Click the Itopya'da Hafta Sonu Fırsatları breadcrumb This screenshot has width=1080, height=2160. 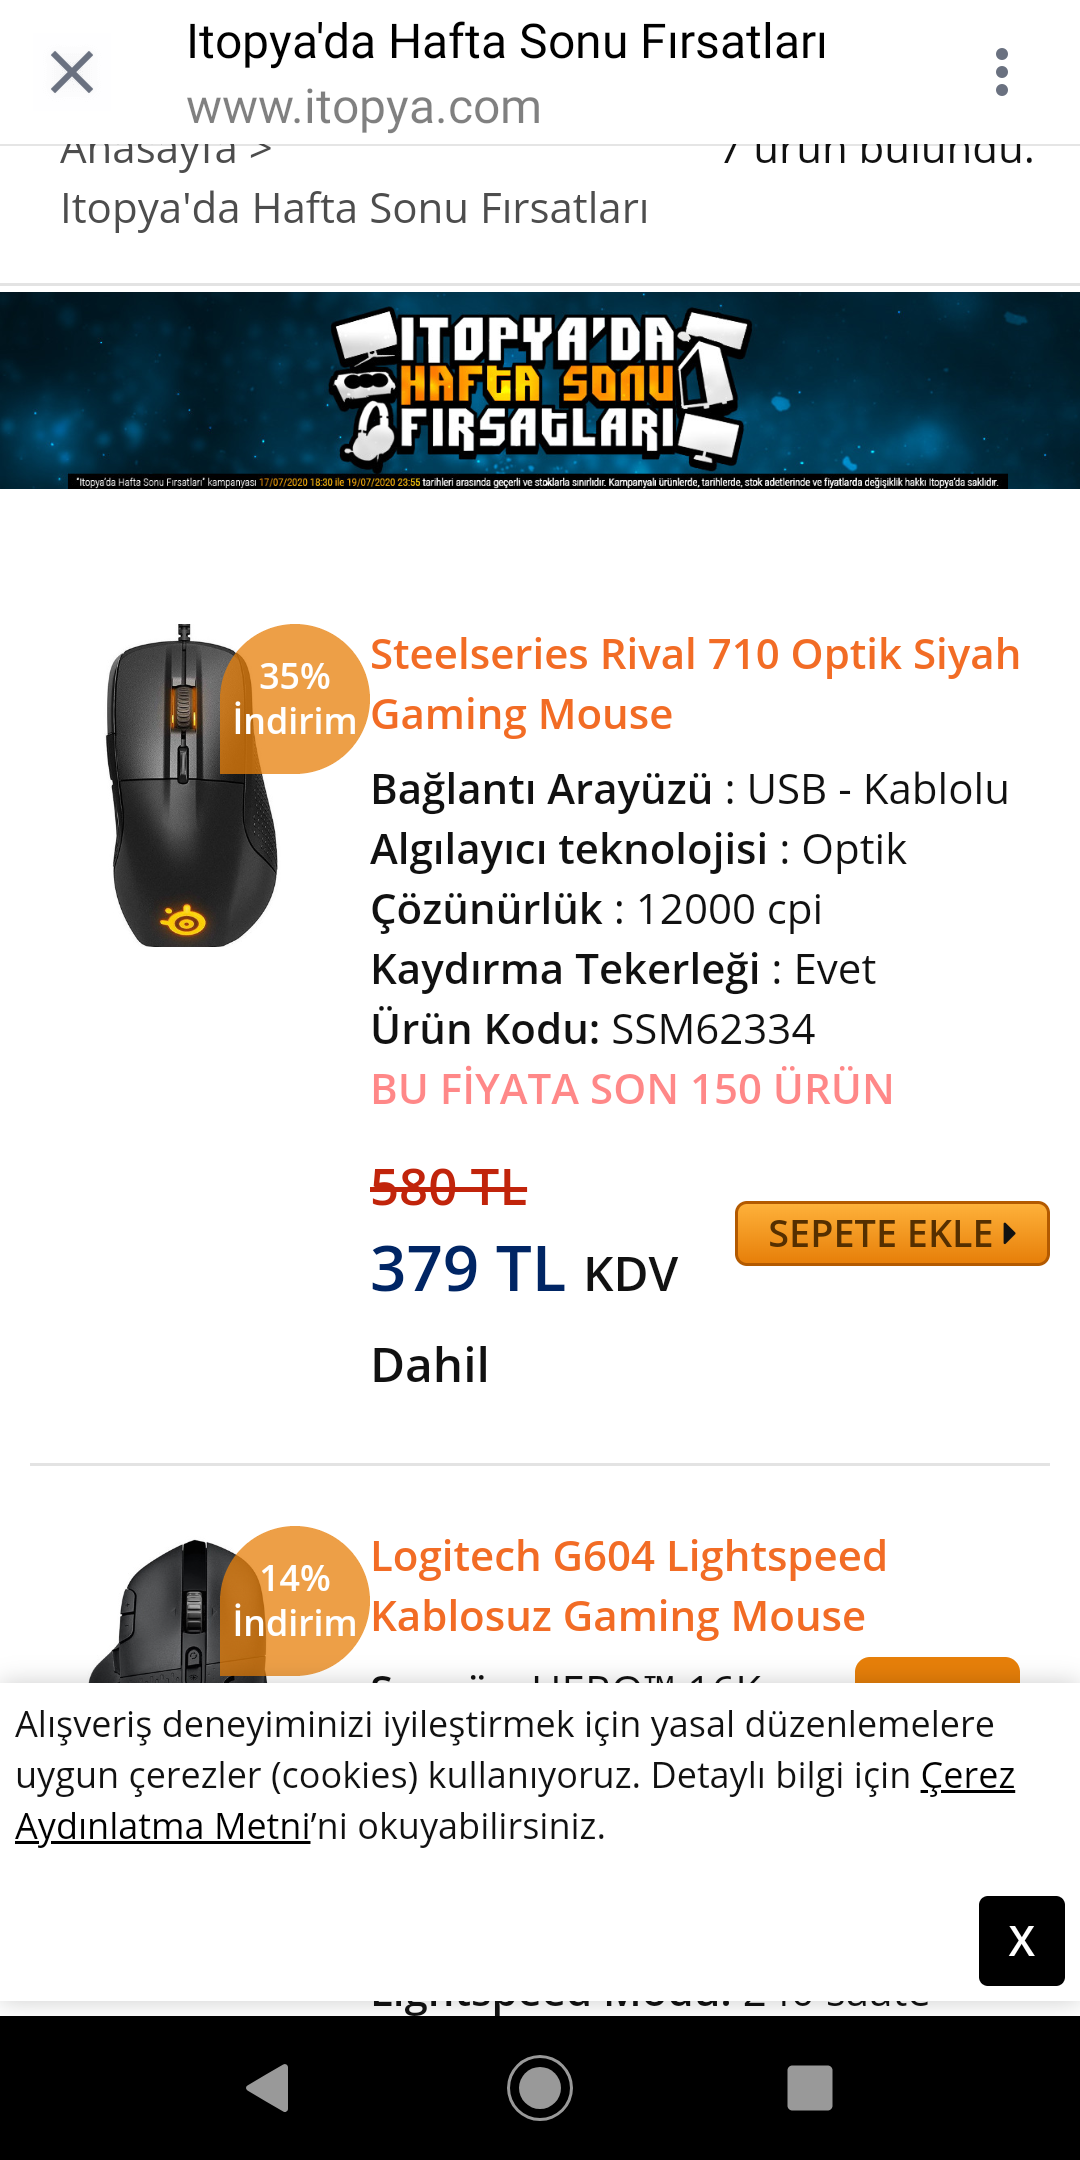click(354, 209)
